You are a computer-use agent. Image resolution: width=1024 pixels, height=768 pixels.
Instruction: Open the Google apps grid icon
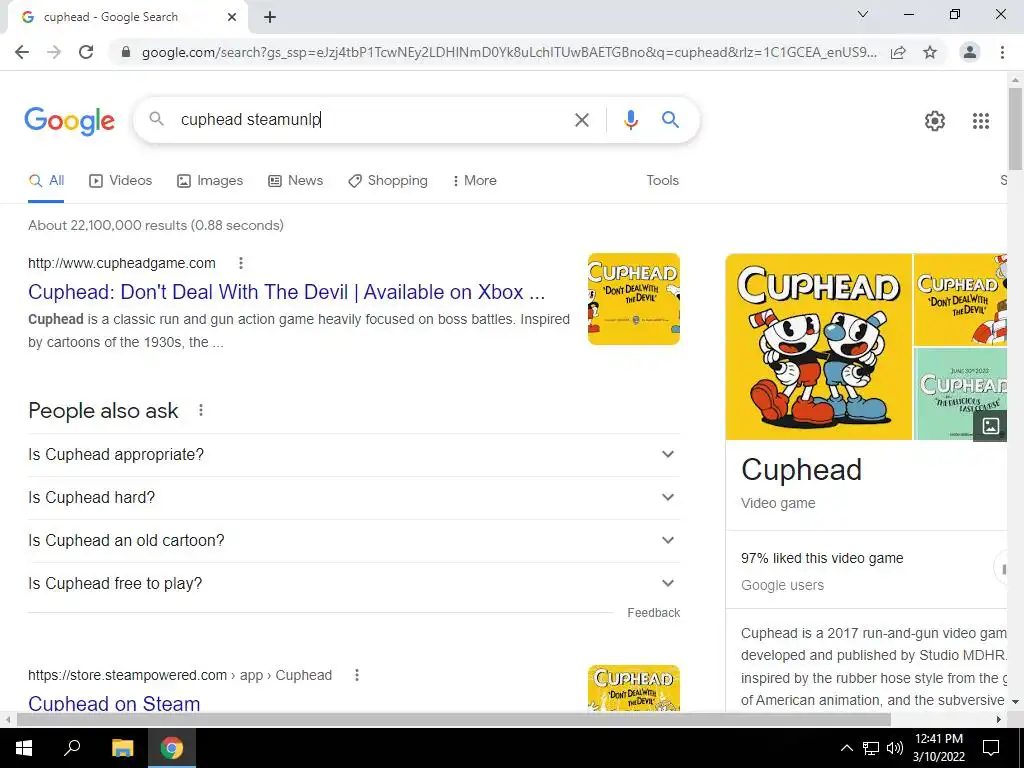pos(980,121)
